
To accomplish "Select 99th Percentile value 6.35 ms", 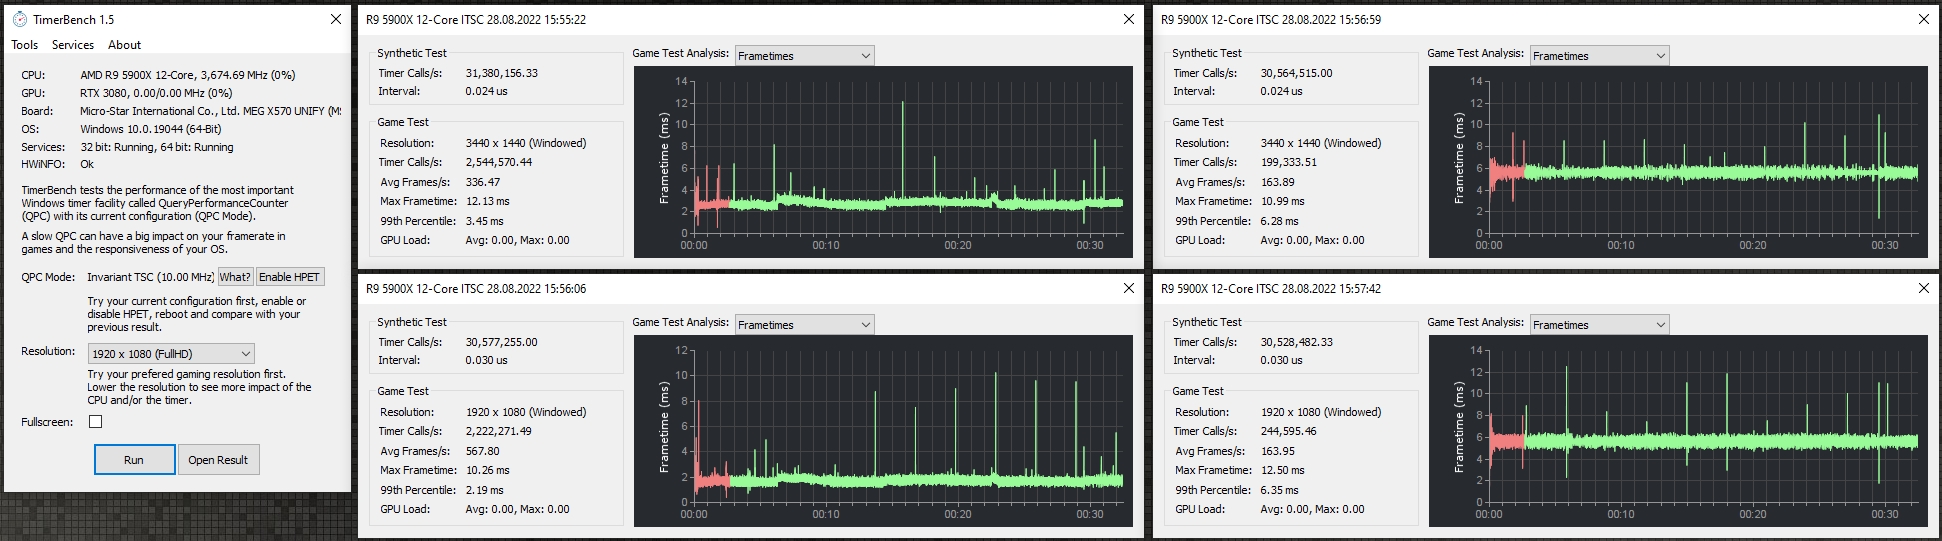I will (1280, 490).
